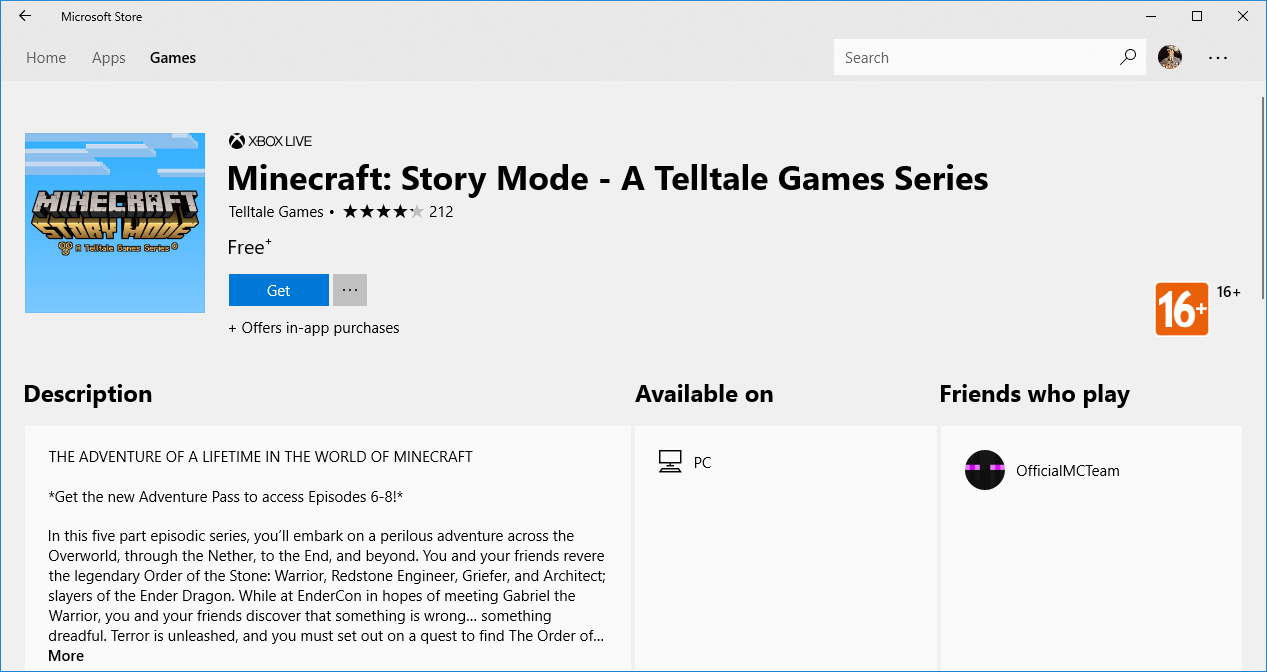Click the 16+ age rating badge

1181,309
